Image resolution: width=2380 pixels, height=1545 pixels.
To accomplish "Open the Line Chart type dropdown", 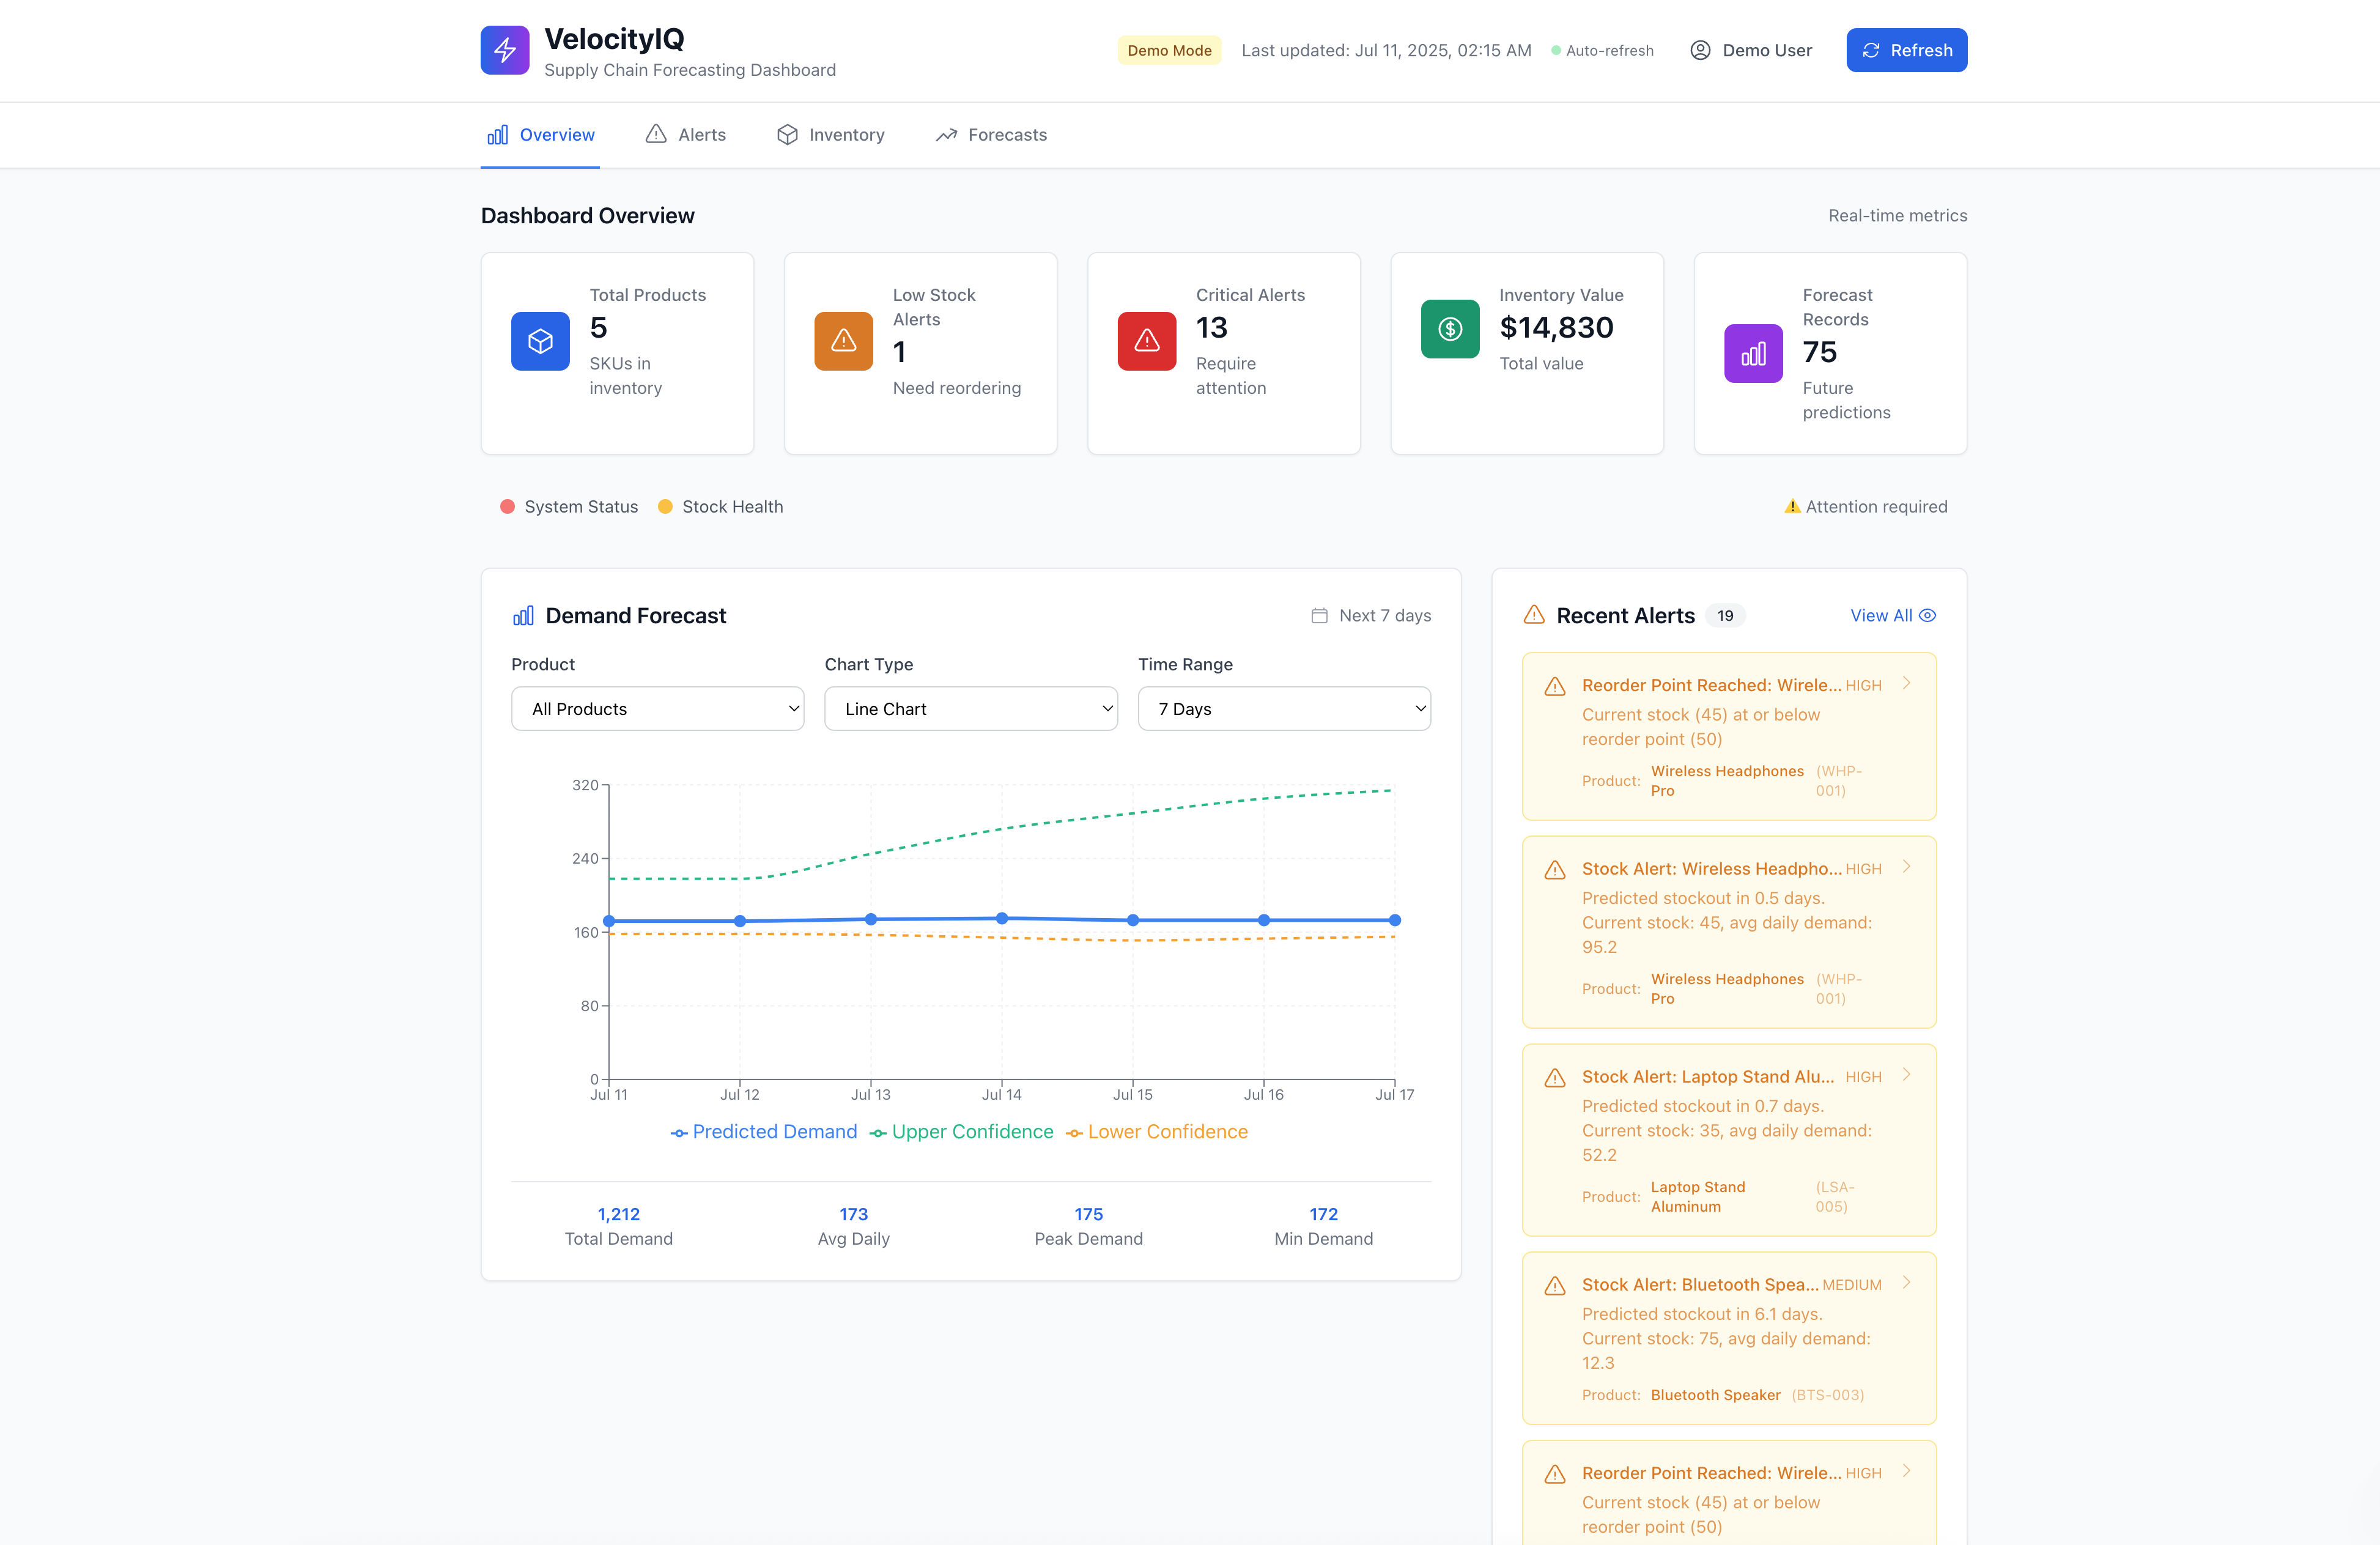I will 970,709.
